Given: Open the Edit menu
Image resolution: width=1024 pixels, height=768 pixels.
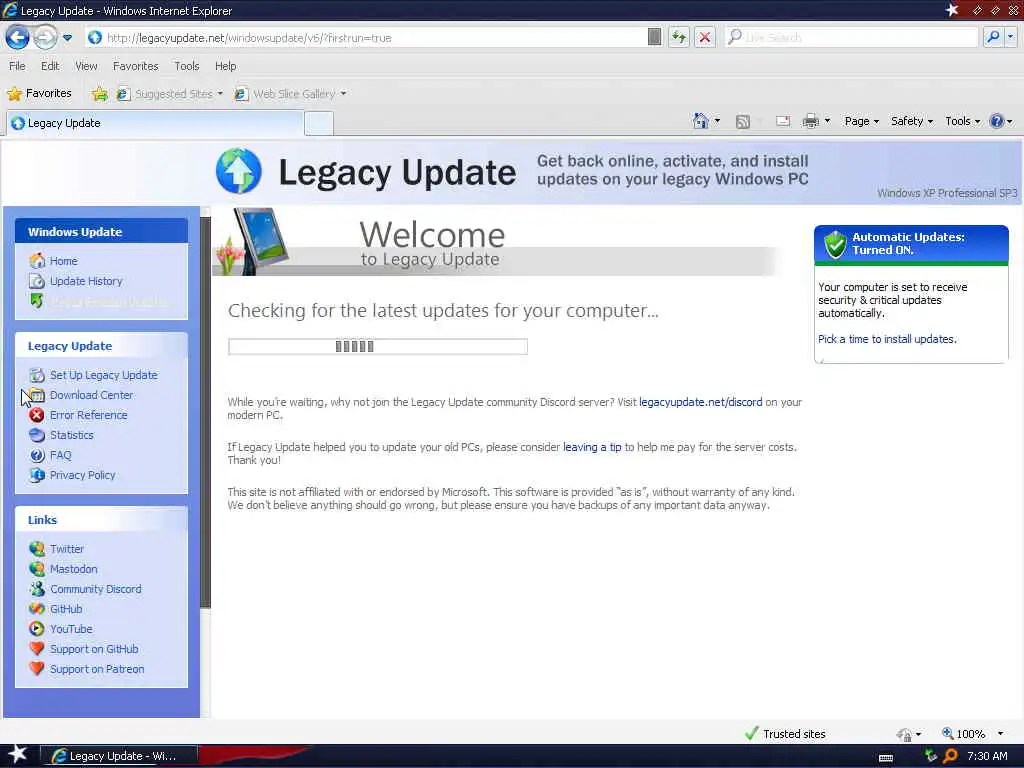Looking at the screenshot, I should tap(50, 66).
